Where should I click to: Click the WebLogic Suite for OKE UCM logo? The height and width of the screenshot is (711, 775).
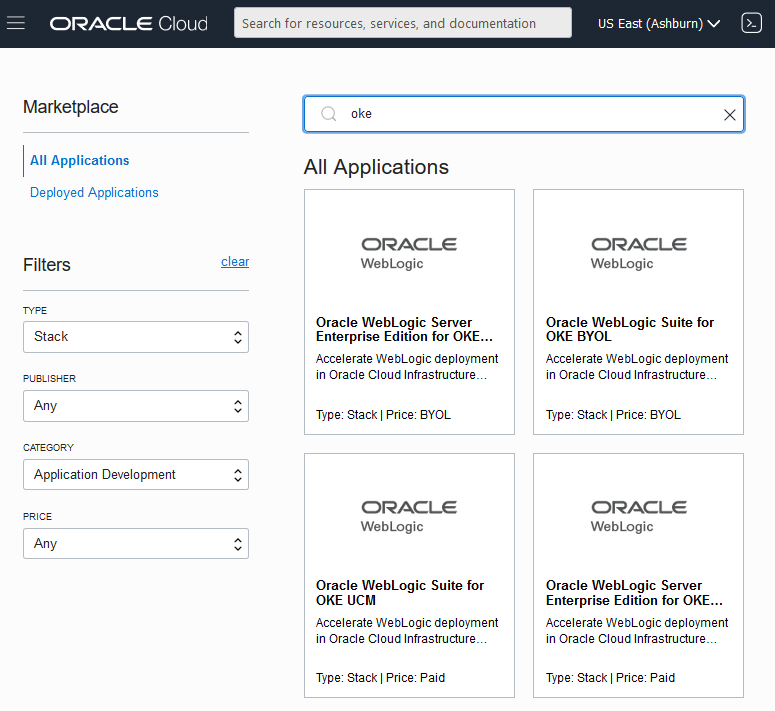tap(409, 515)
